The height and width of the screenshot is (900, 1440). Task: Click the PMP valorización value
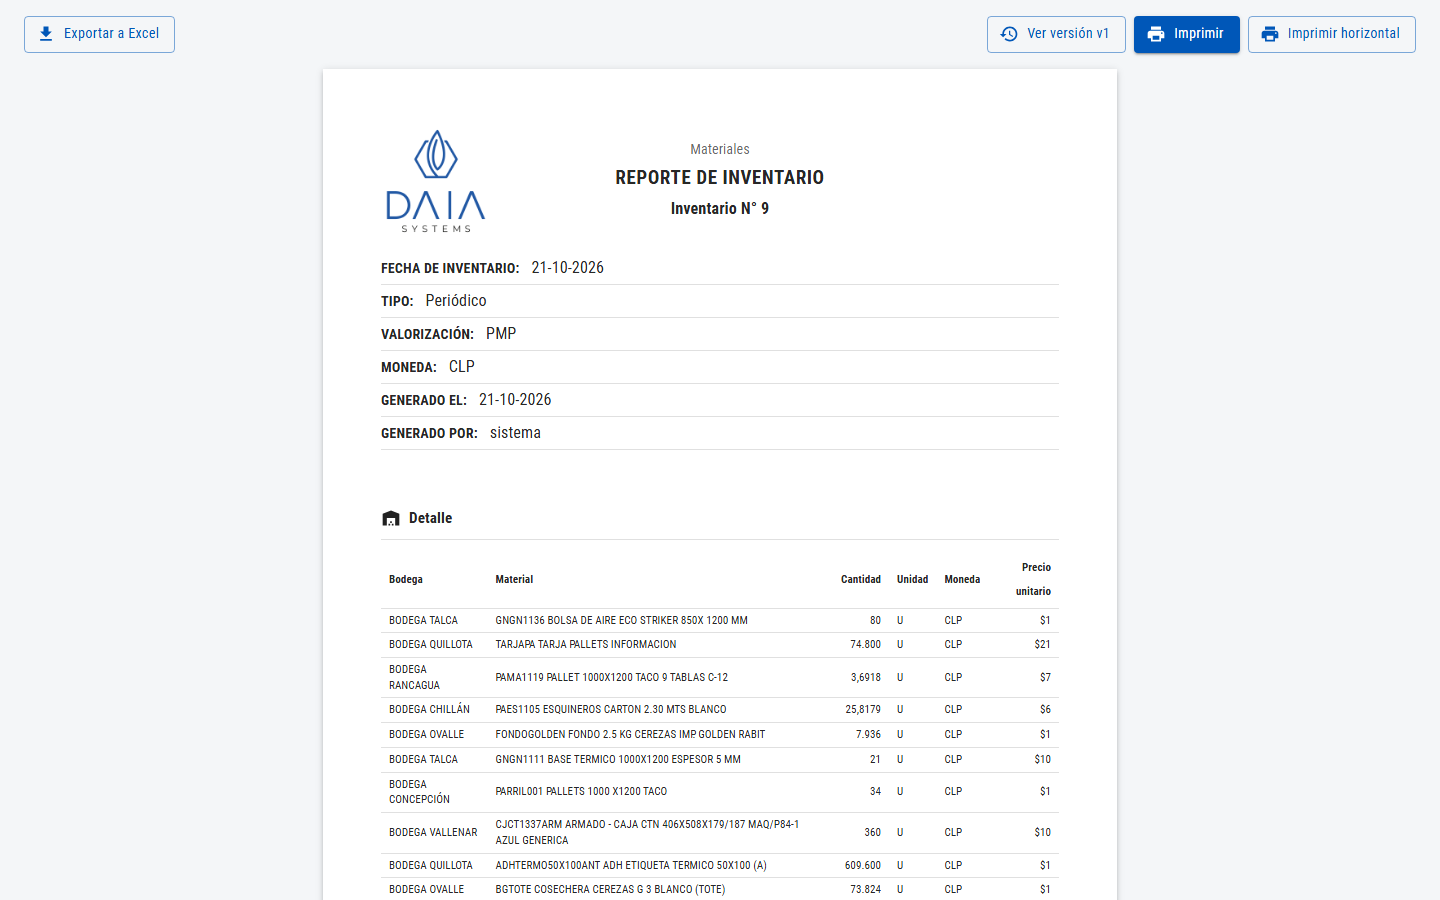click(501, 334)
